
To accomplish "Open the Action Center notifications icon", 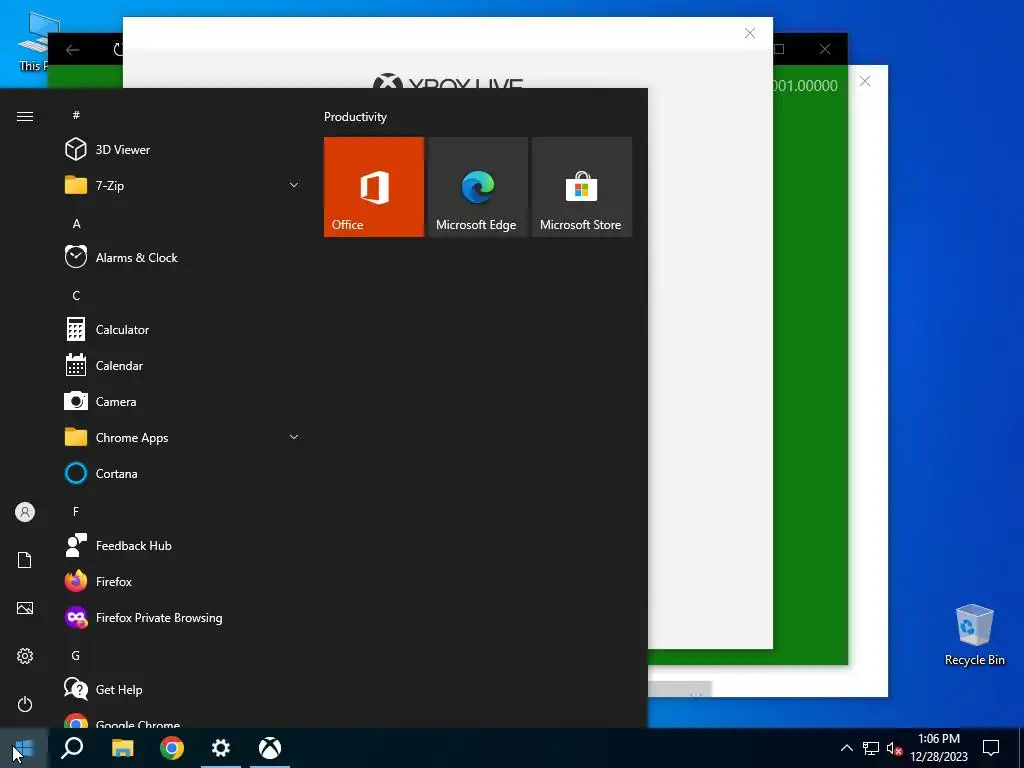I will (991, 748).
